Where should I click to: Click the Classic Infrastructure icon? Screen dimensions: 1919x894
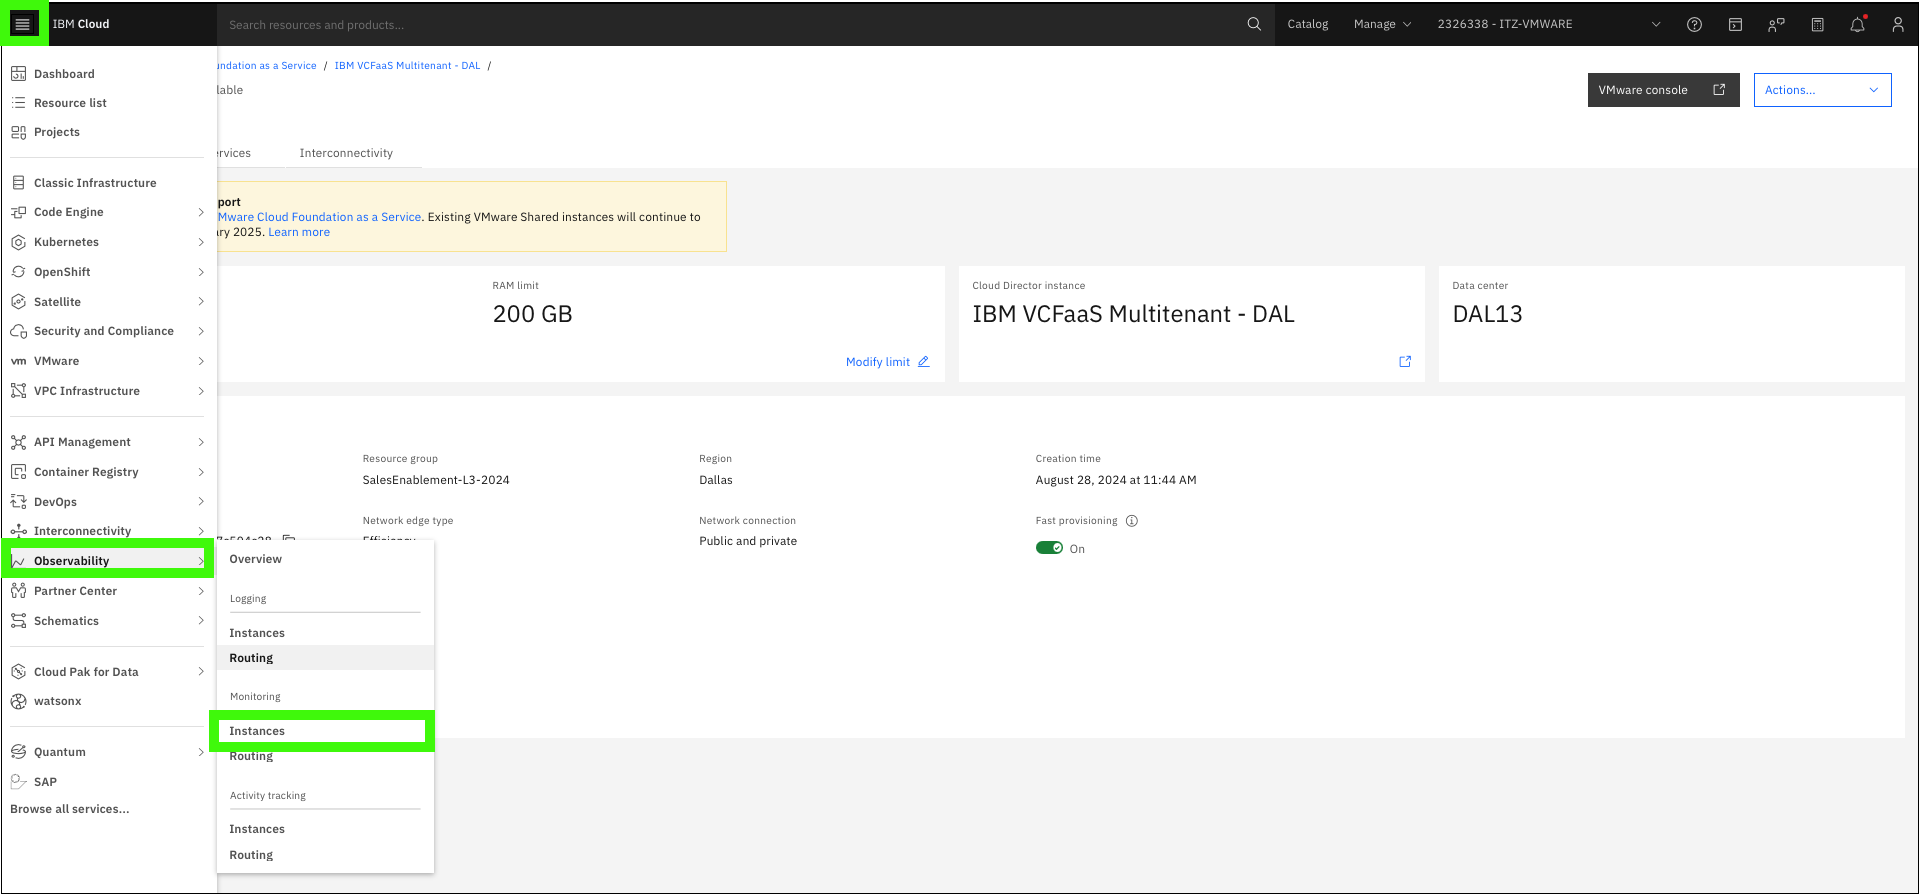[x=18, y=183]
